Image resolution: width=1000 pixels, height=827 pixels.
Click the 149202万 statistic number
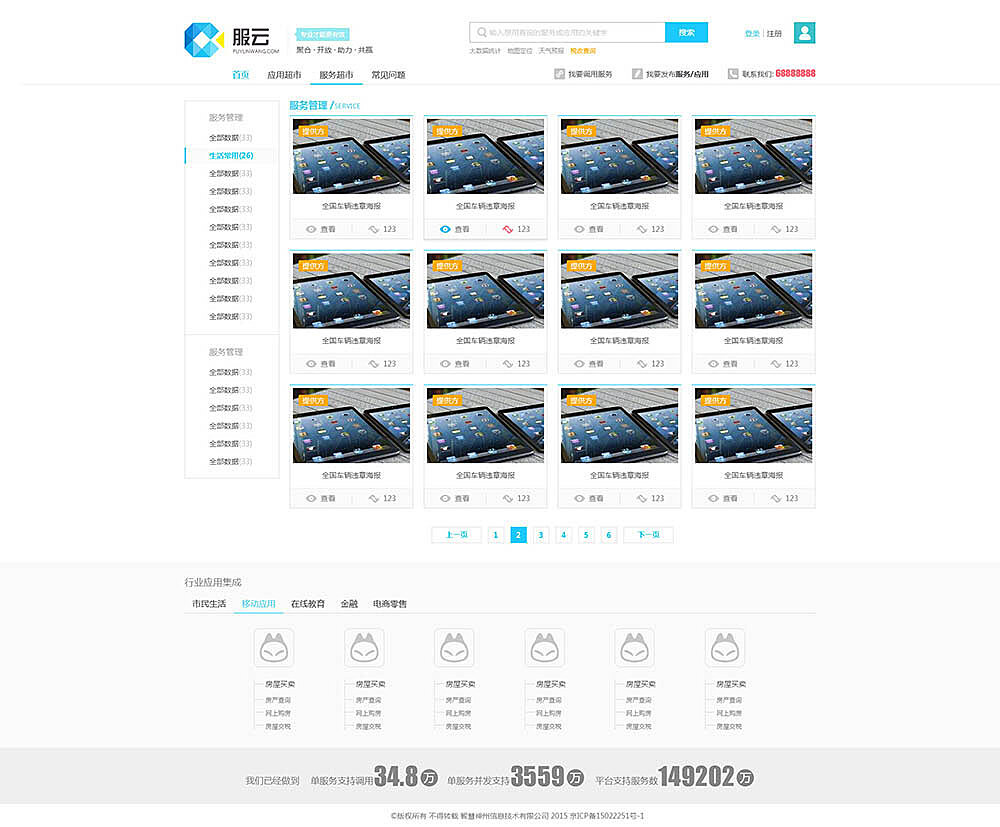(706, 777)
